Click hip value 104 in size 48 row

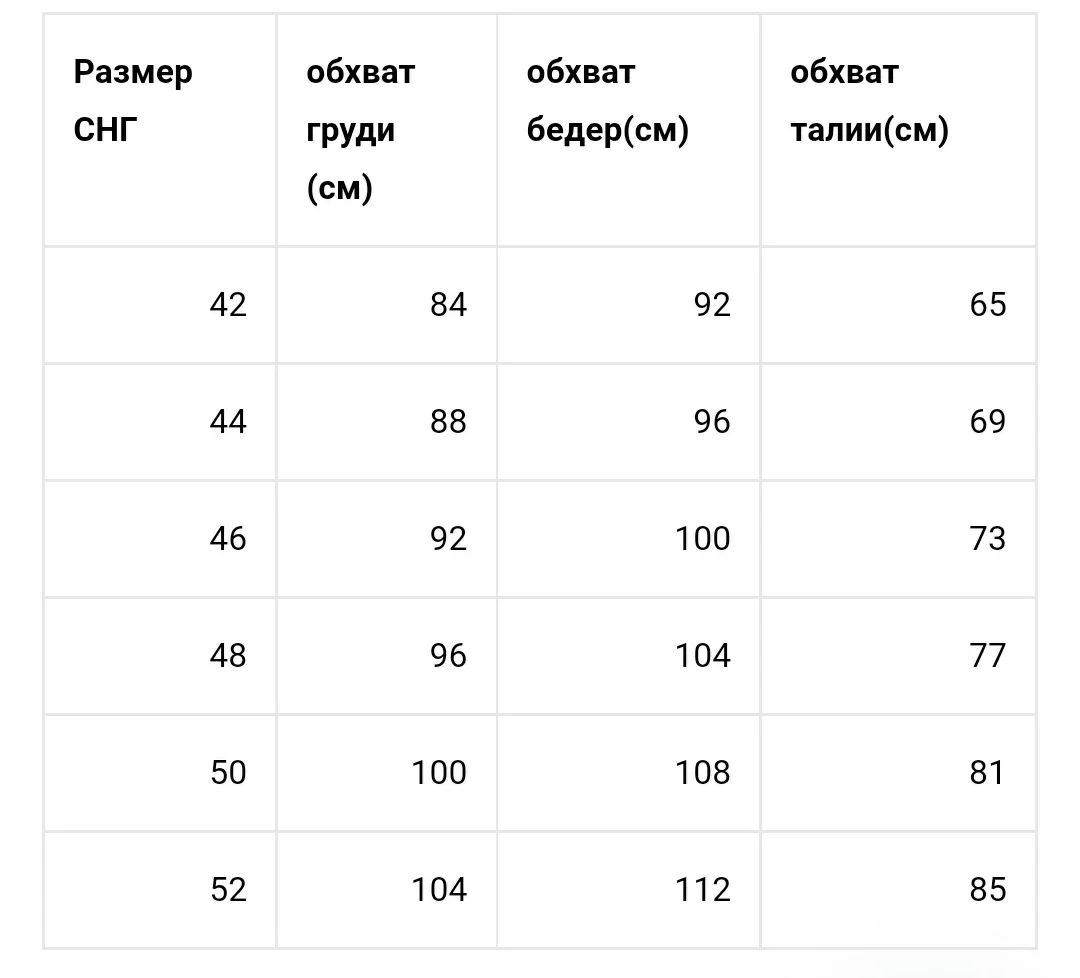(x=628, y=656)
